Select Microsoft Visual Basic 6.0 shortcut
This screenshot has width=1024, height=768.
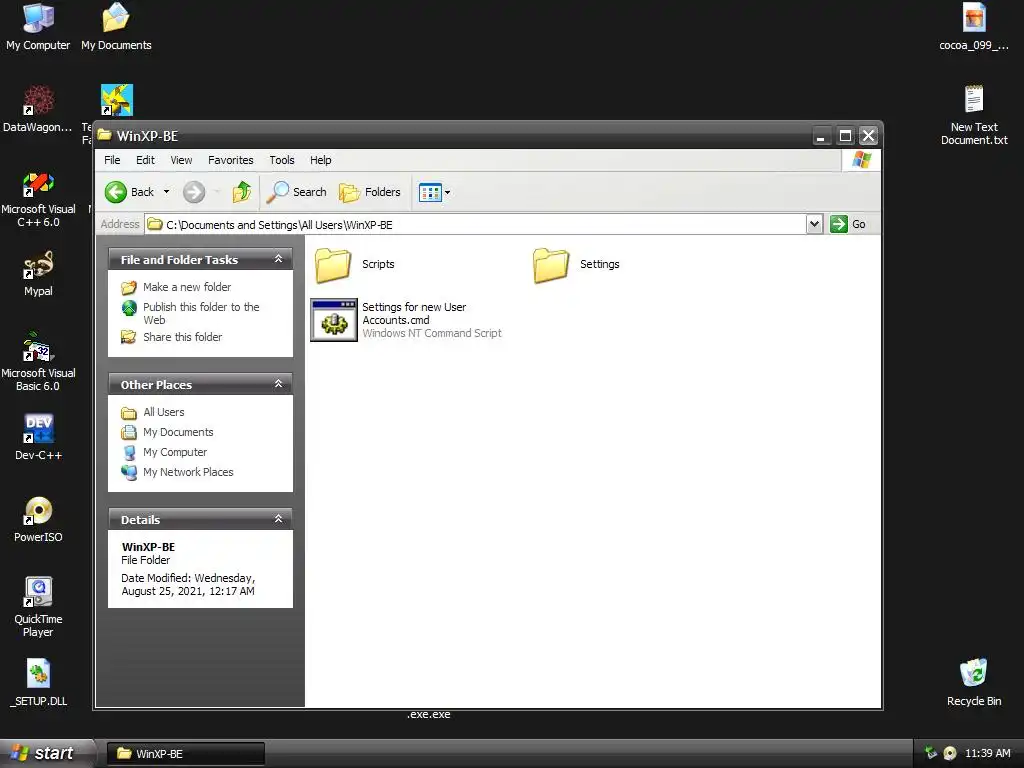click(38, 362)
